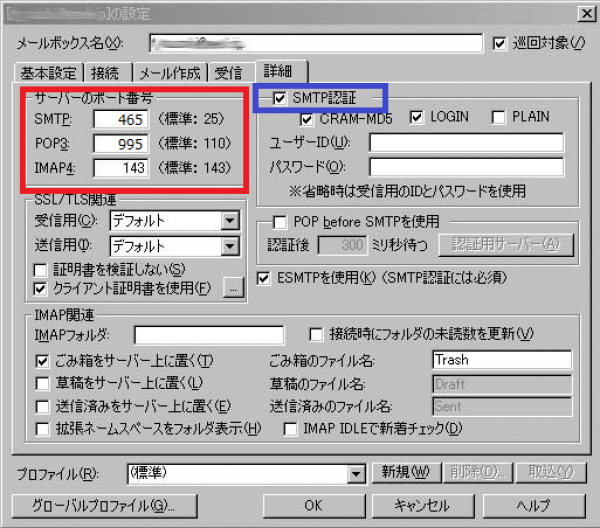Viewport: 600px width, 528px height.
Task: Enable POP before SMTPを使用 option
Action: [x=279, y=221]
